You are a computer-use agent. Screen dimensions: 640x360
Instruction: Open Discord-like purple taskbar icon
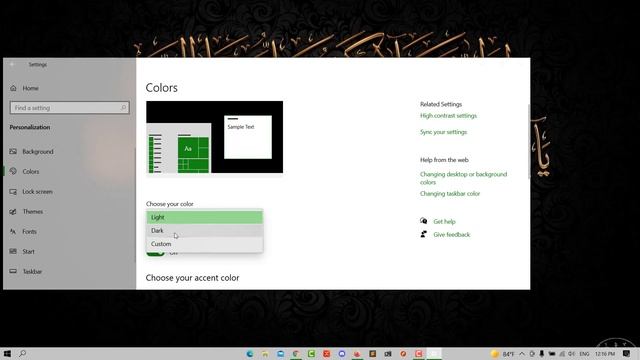pos(342,354)
